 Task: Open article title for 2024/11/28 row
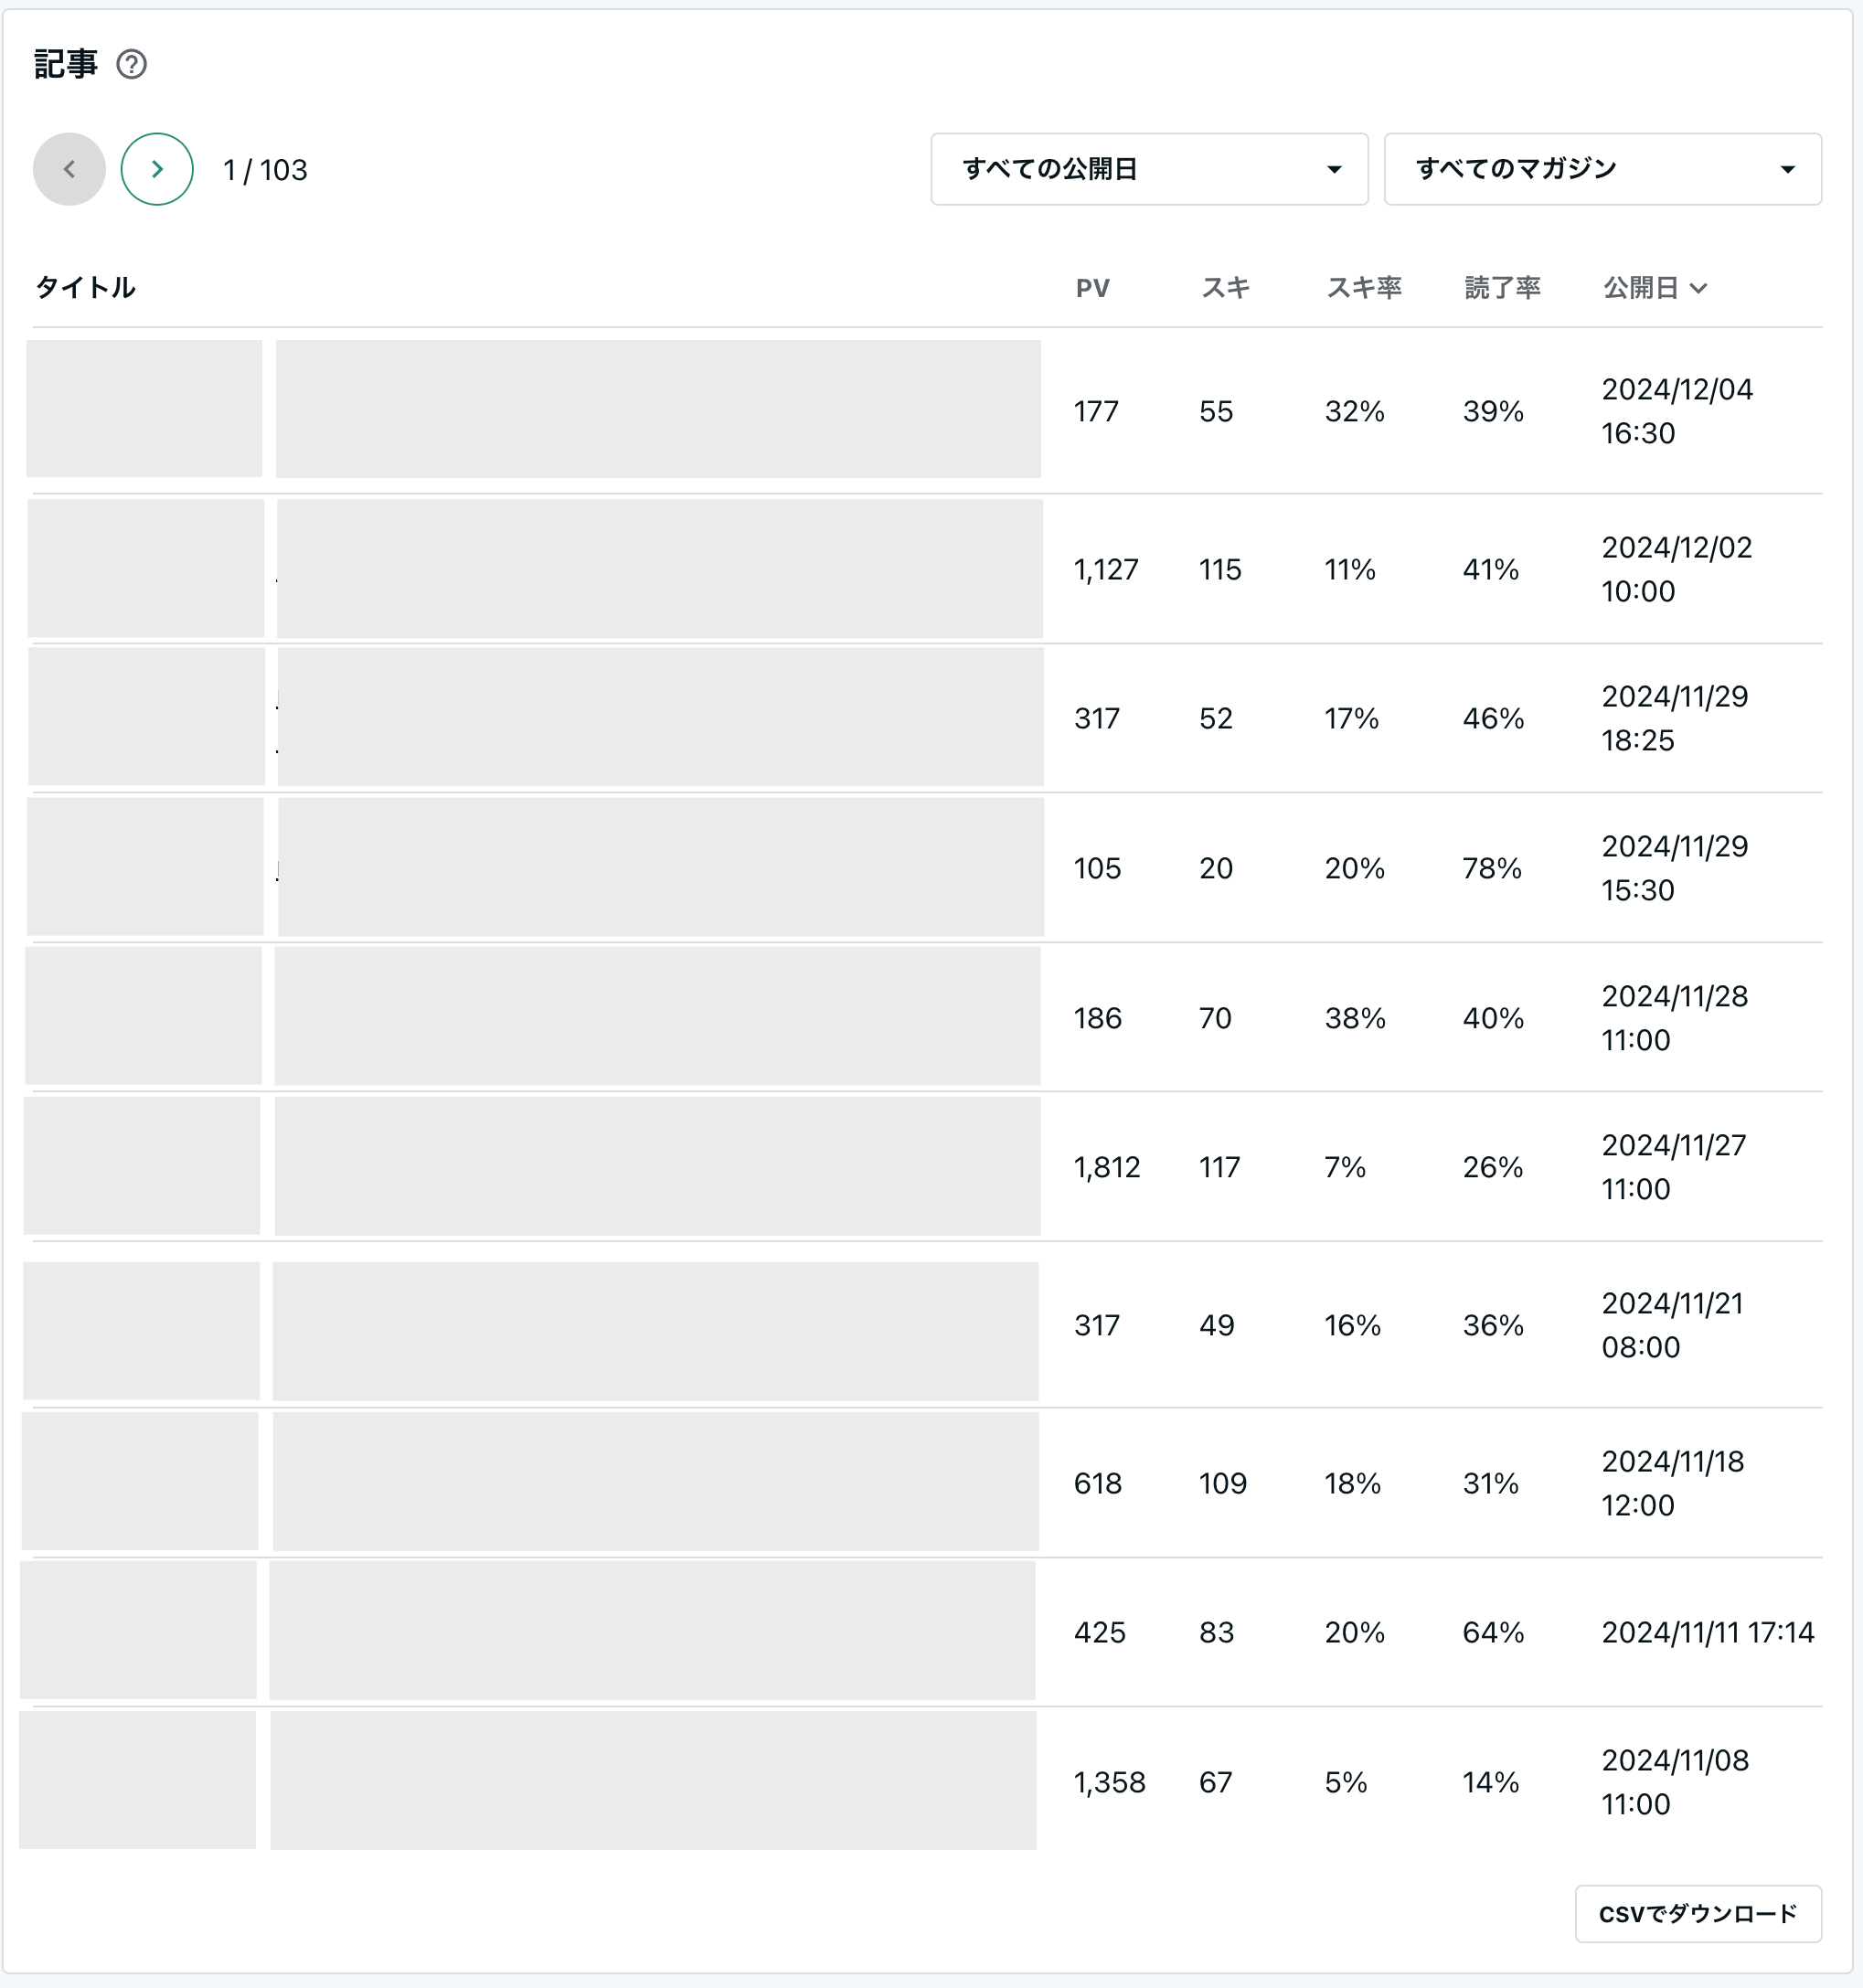coord(657,1015)
